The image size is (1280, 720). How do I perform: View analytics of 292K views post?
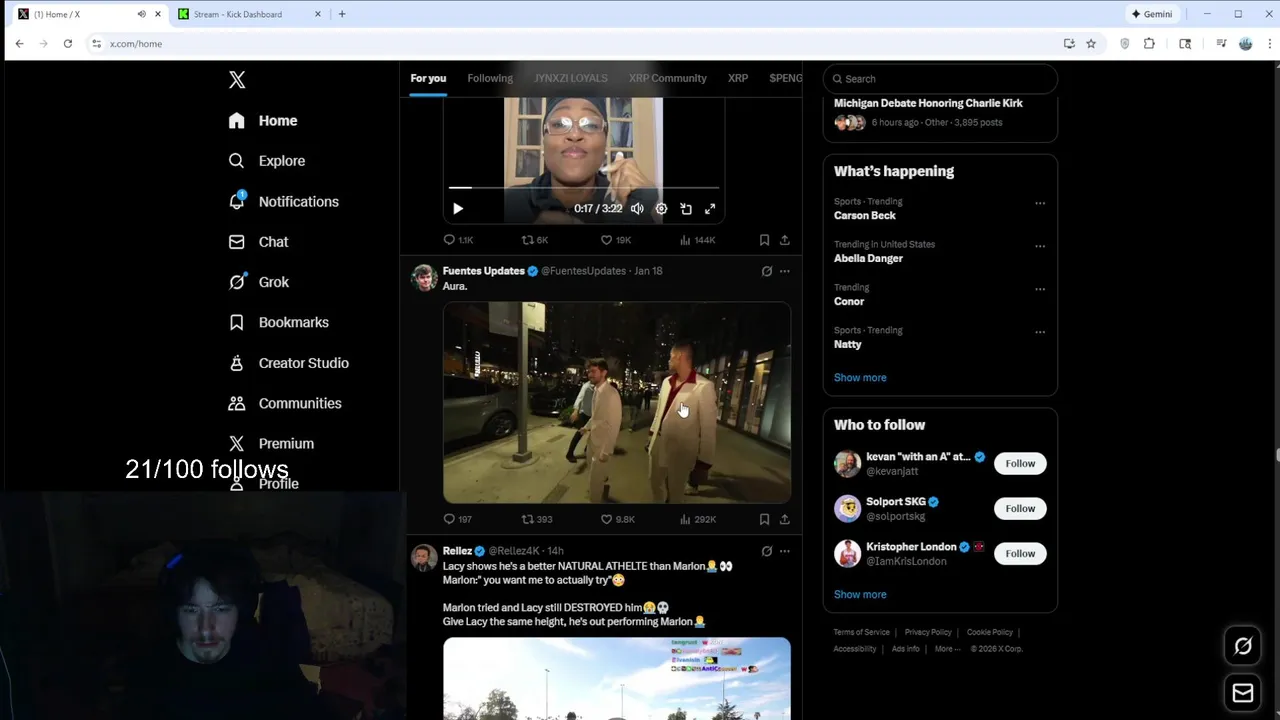click(697, 519)
